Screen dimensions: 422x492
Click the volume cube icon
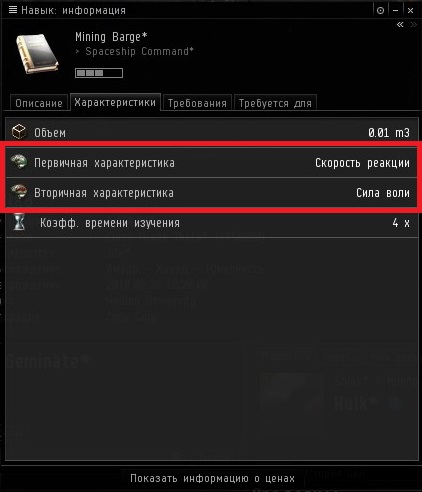pos(19,132)
